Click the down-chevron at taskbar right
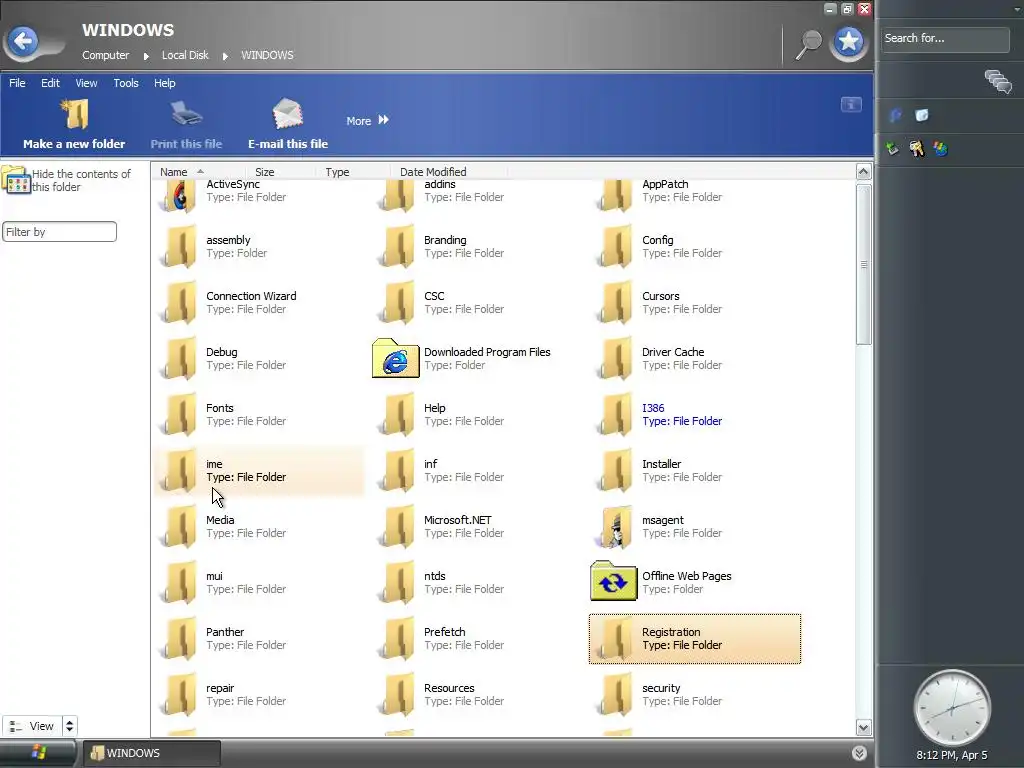Viewport: 1024px width, 768px height. click(859, 753)
